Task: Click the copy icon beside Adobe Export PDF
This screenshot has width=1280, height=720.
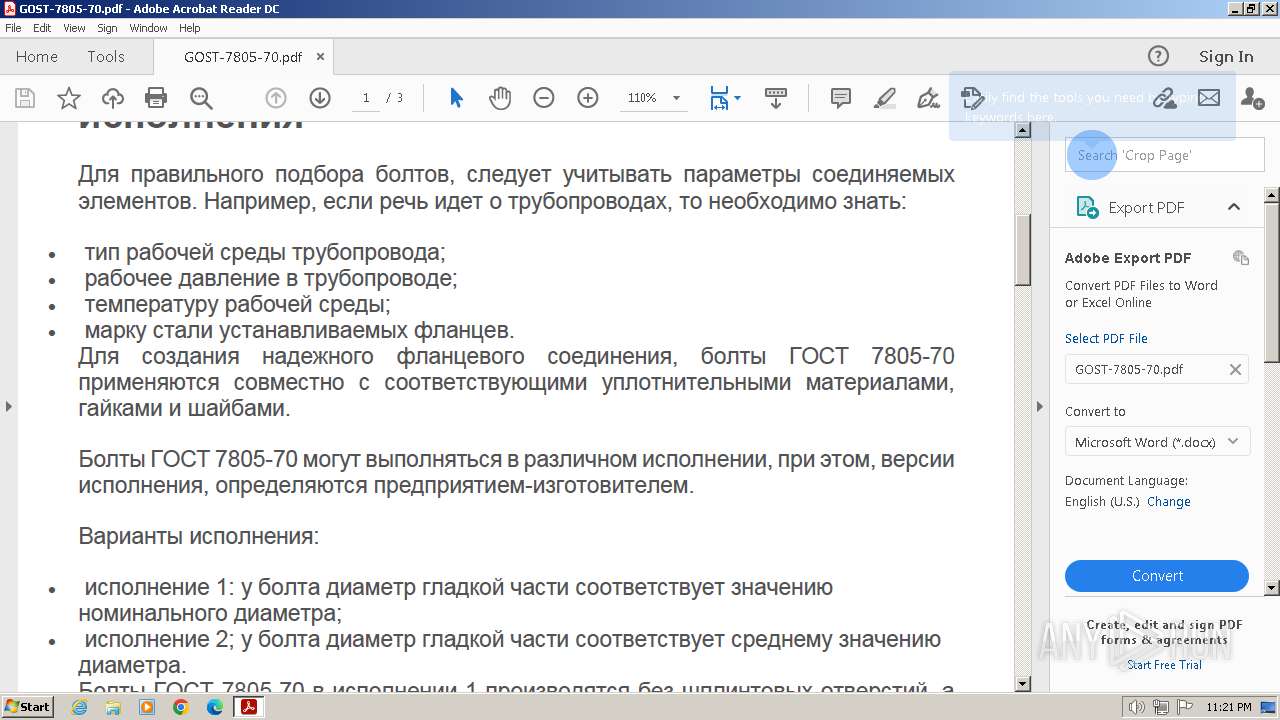Action: 1241,258
